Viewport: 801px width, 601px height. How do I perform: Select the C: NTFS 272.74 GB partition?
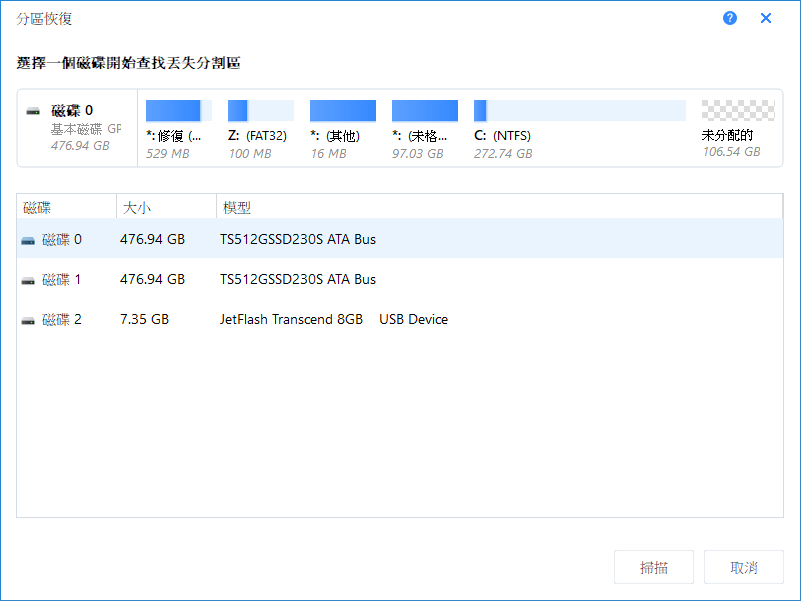[x=579, y=111]
